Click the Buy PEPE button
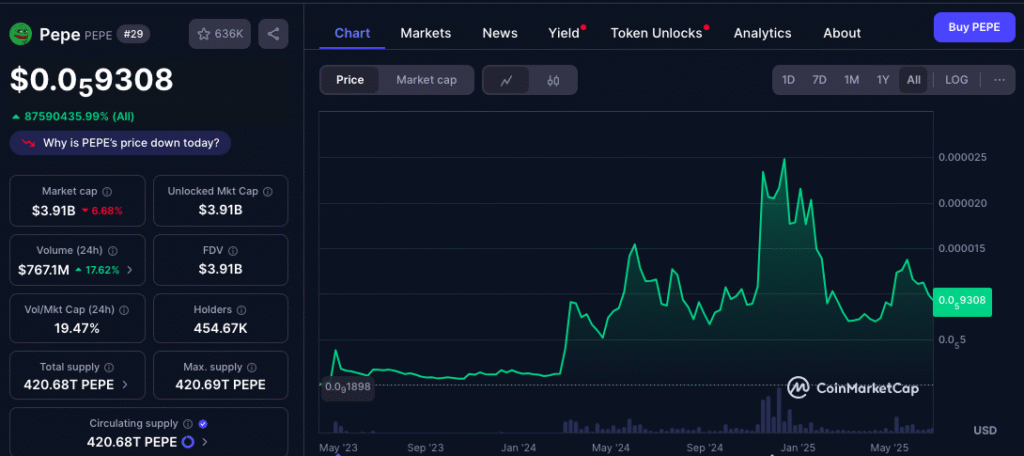The height and width of the screenshot is (456, 1024). (972, 28)
